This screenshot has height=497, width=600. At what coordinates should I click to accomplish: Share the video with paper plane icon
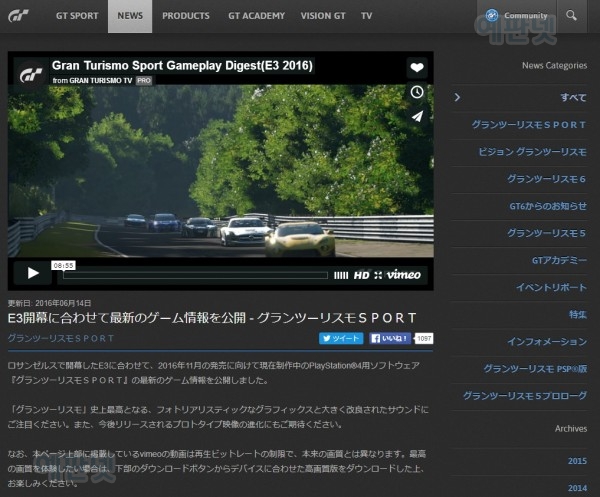[x=417, y=116]
